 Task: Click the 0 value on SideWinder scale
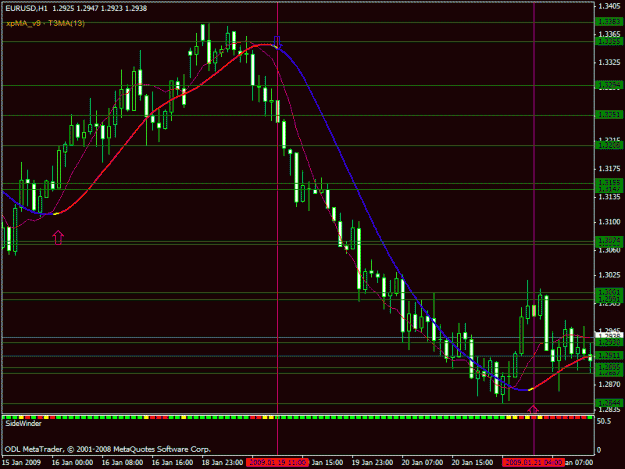pyautogui.click(x=599, y=450)
